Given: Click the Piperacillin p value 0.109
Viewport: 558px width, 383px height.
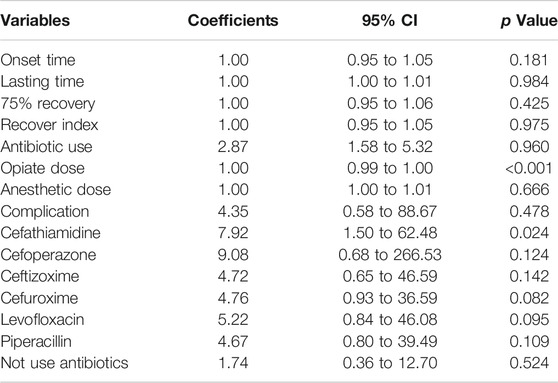Looking at the screenshot, I should click(x=529, y=341).
